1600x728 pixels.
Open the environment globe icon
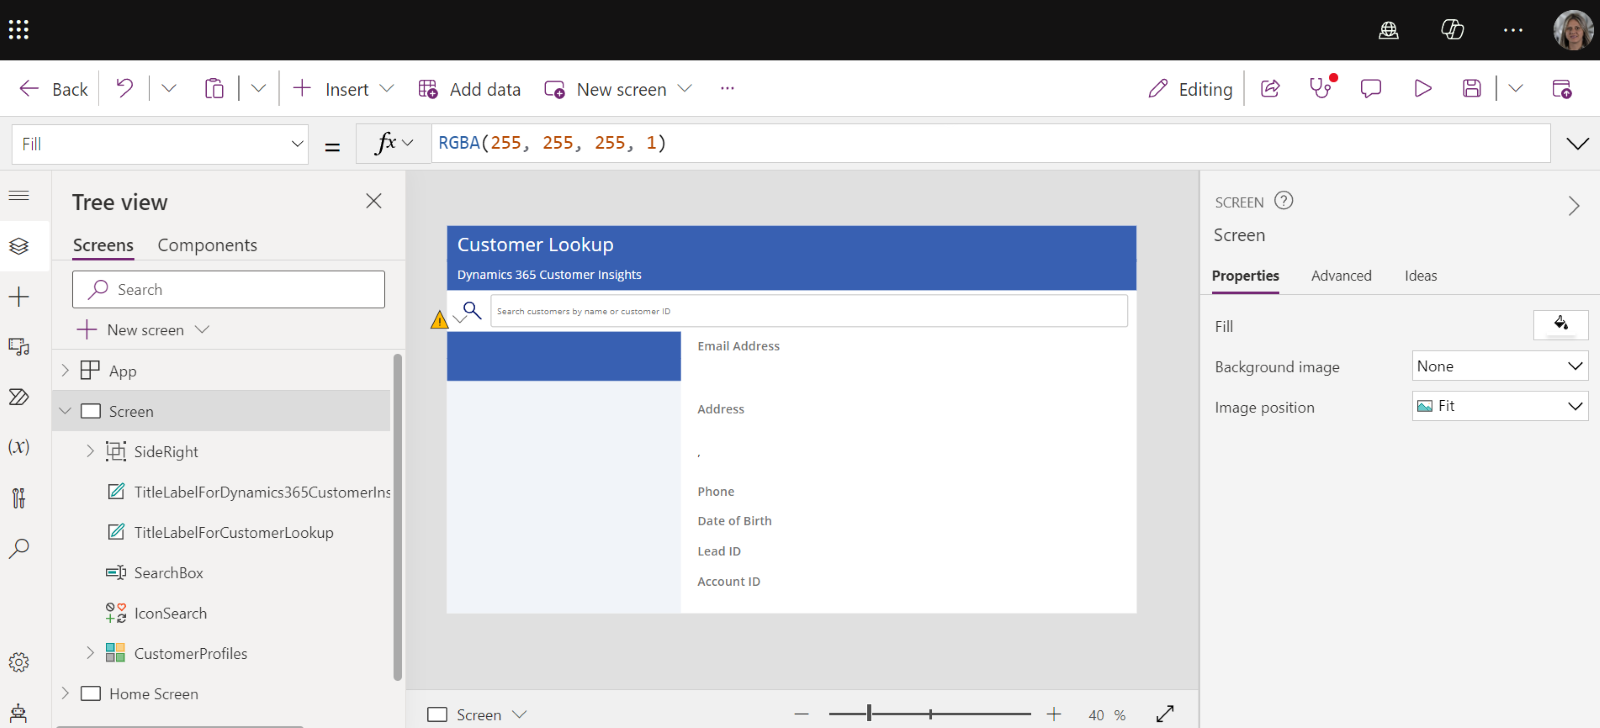(x=1389, y=30)
